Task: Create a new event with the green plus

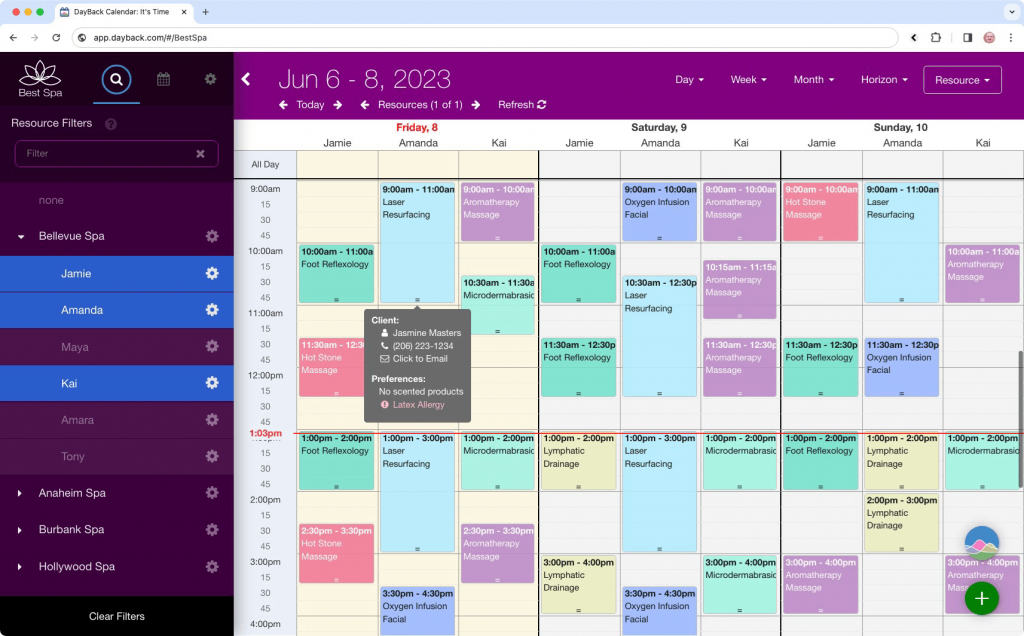Action: pyautogui.click(x=981, y=598)
